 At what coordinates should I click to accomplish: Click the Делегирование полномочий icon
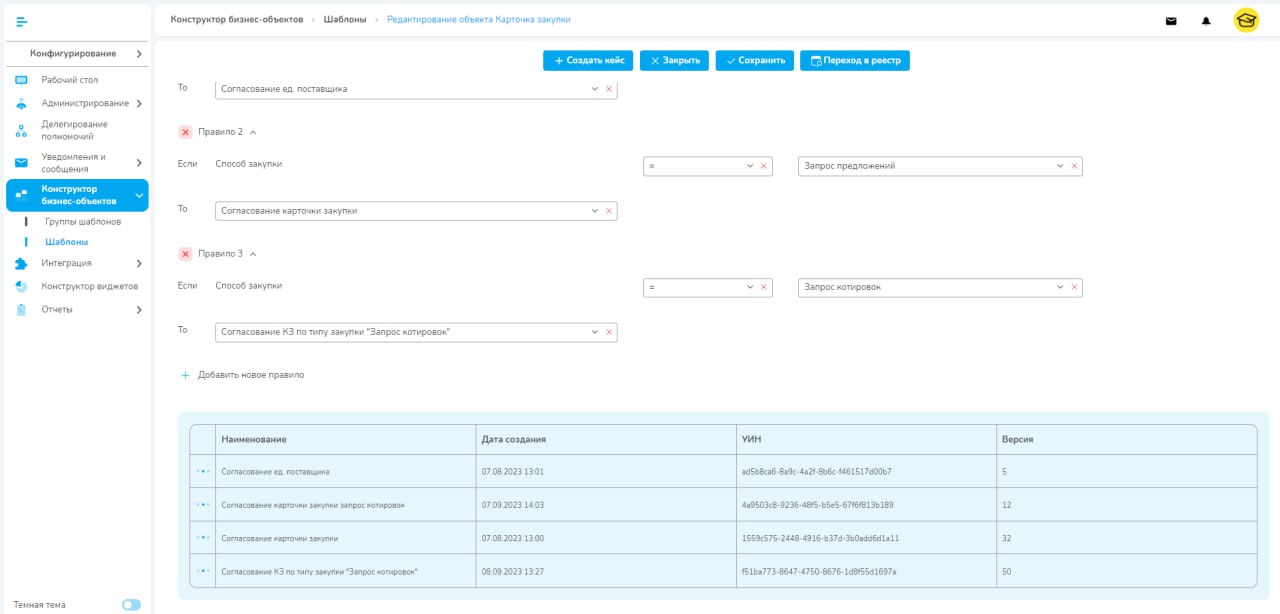(x=21, y=131)
